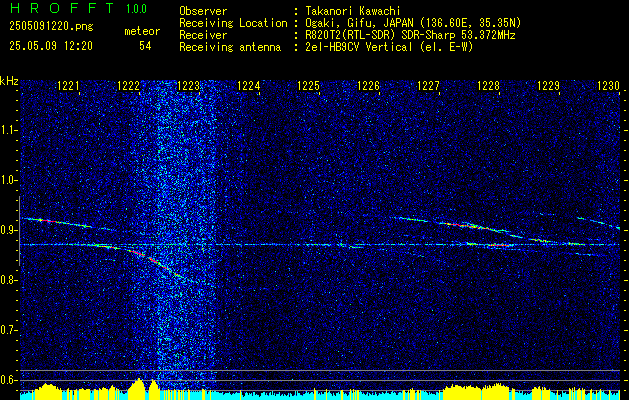Click the Receiving antenna label
The image size is (629, 400).
[x=230, y=47]
